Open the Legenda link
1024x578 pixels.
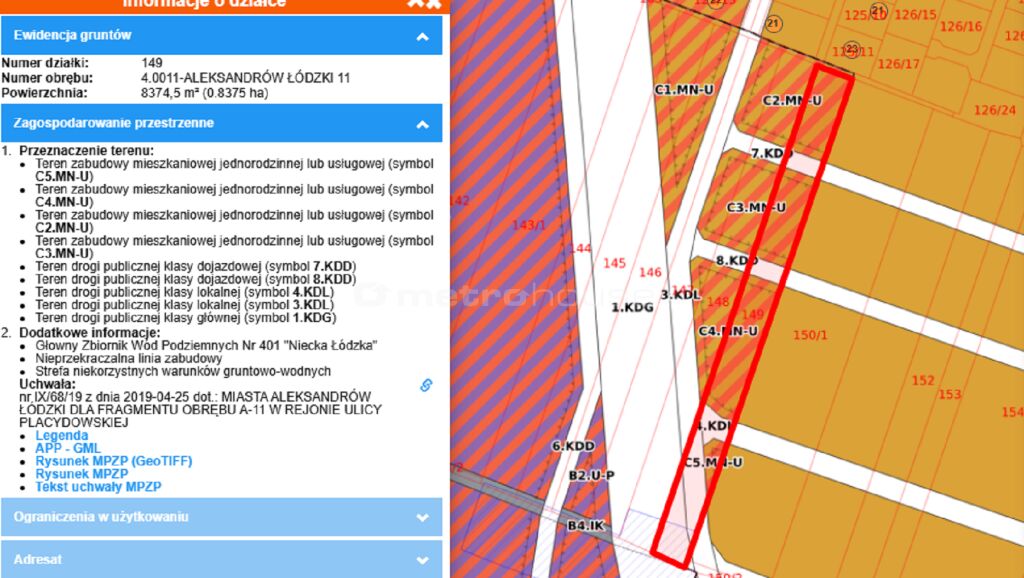coord(61,436)
